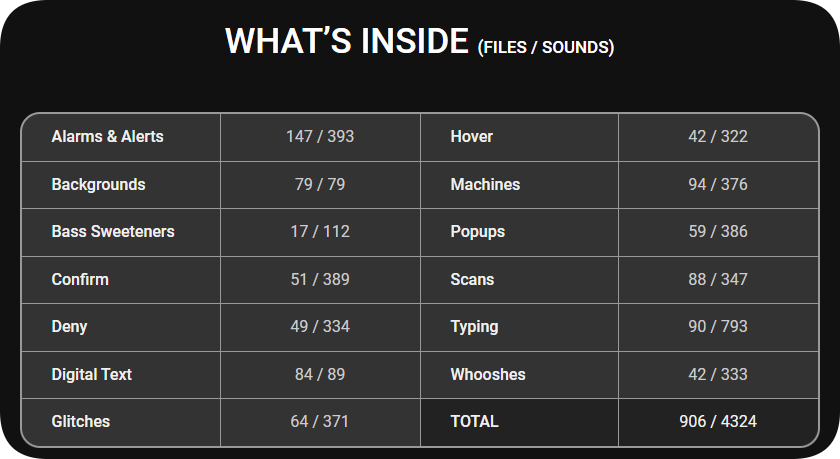
Task: Click the 17 / 112 count value
Action: tap(320, 231)
